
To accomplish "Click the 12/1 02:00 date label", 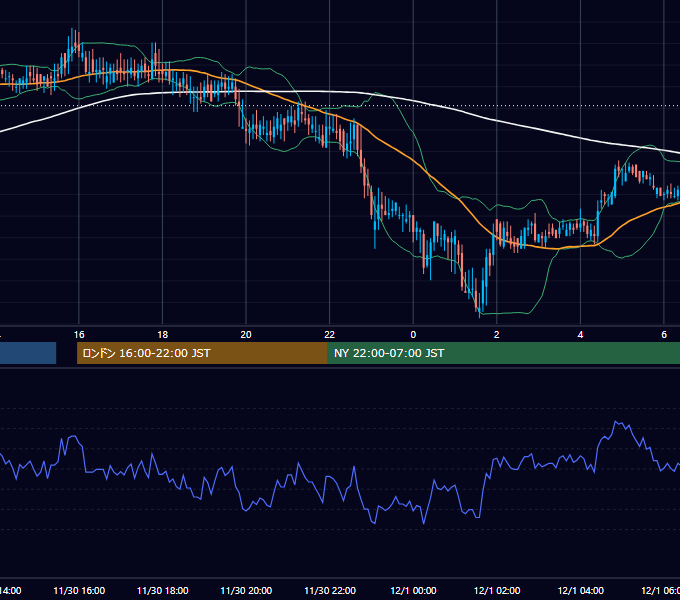I will click(x=497, y=590).
